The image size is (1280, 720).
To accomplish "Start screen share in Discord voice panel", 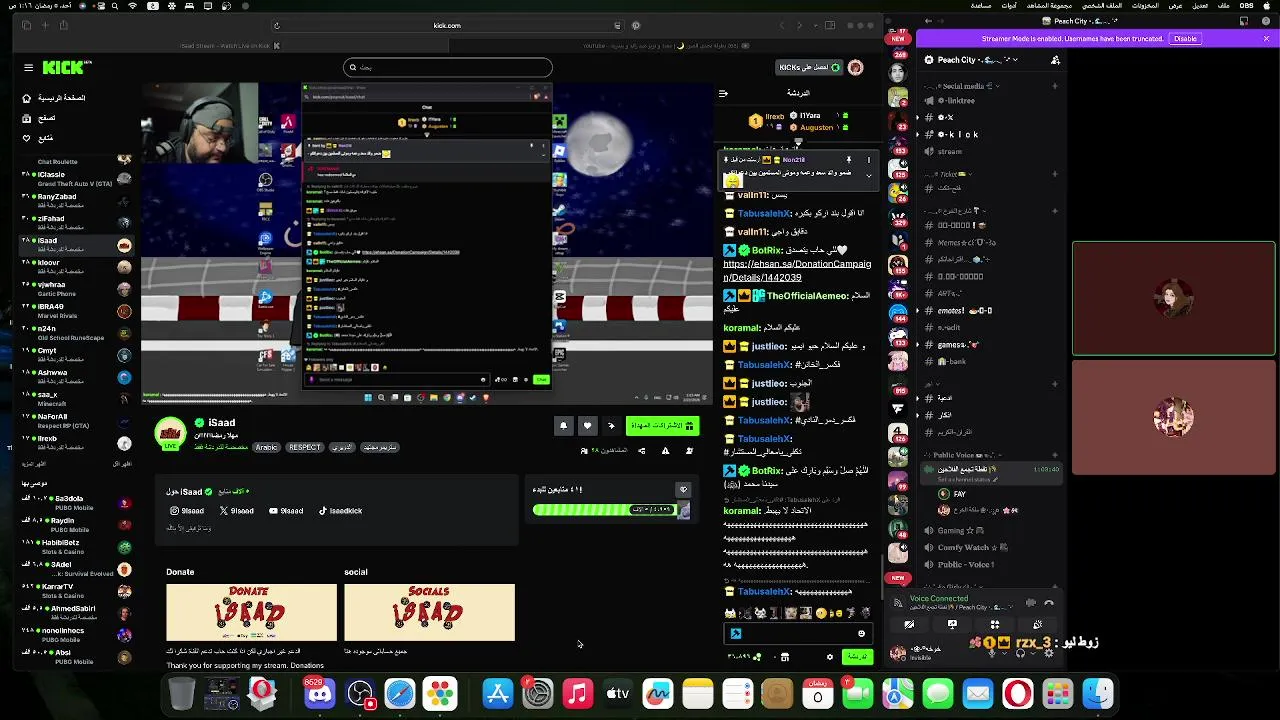I will pos(952,625).
